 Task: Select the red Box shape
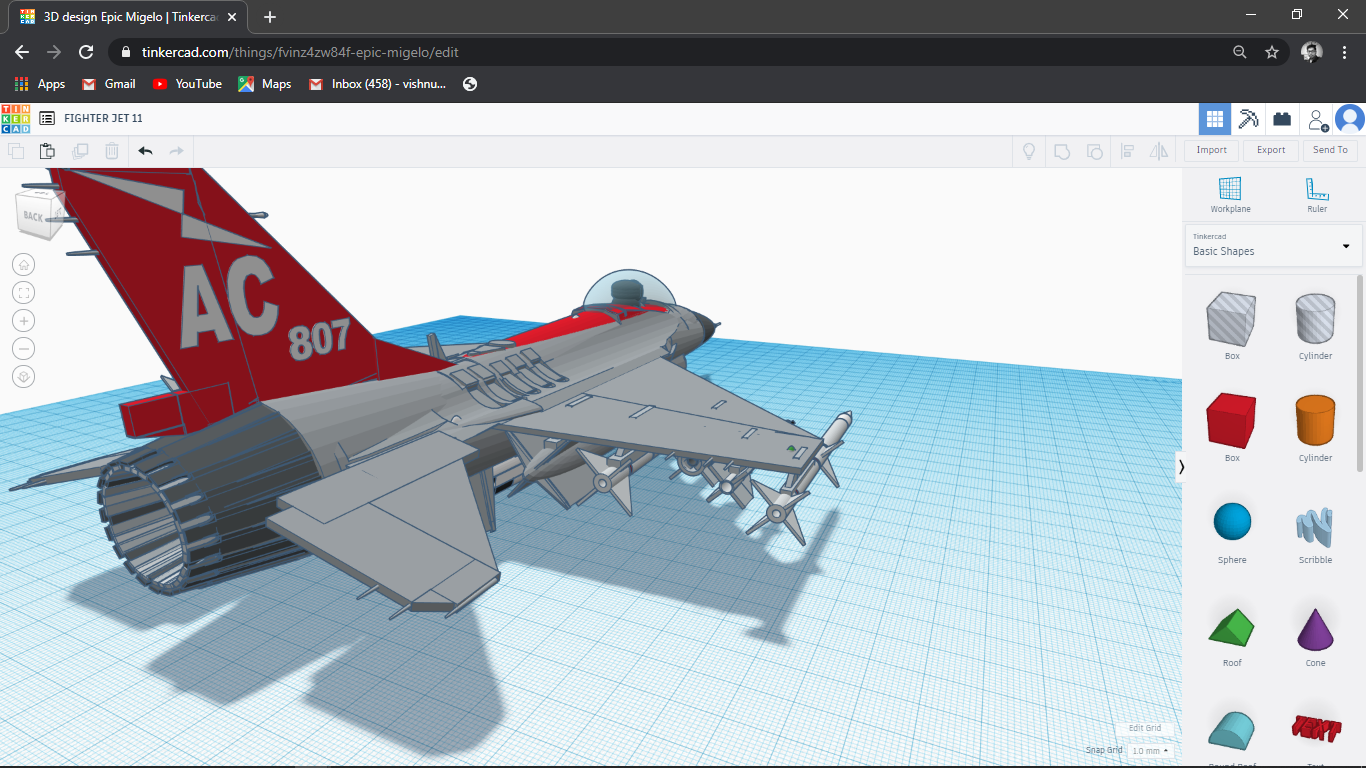coord(1230,422)
